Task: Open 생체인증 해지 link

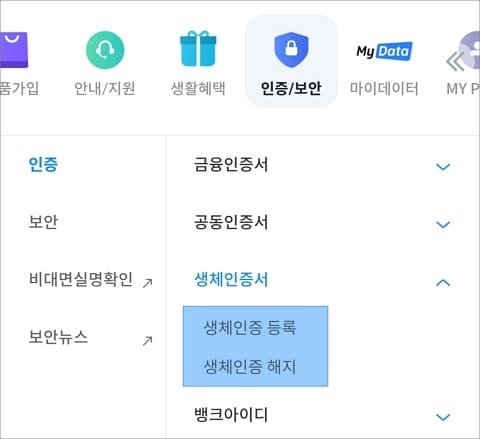Action: [250, 366]
